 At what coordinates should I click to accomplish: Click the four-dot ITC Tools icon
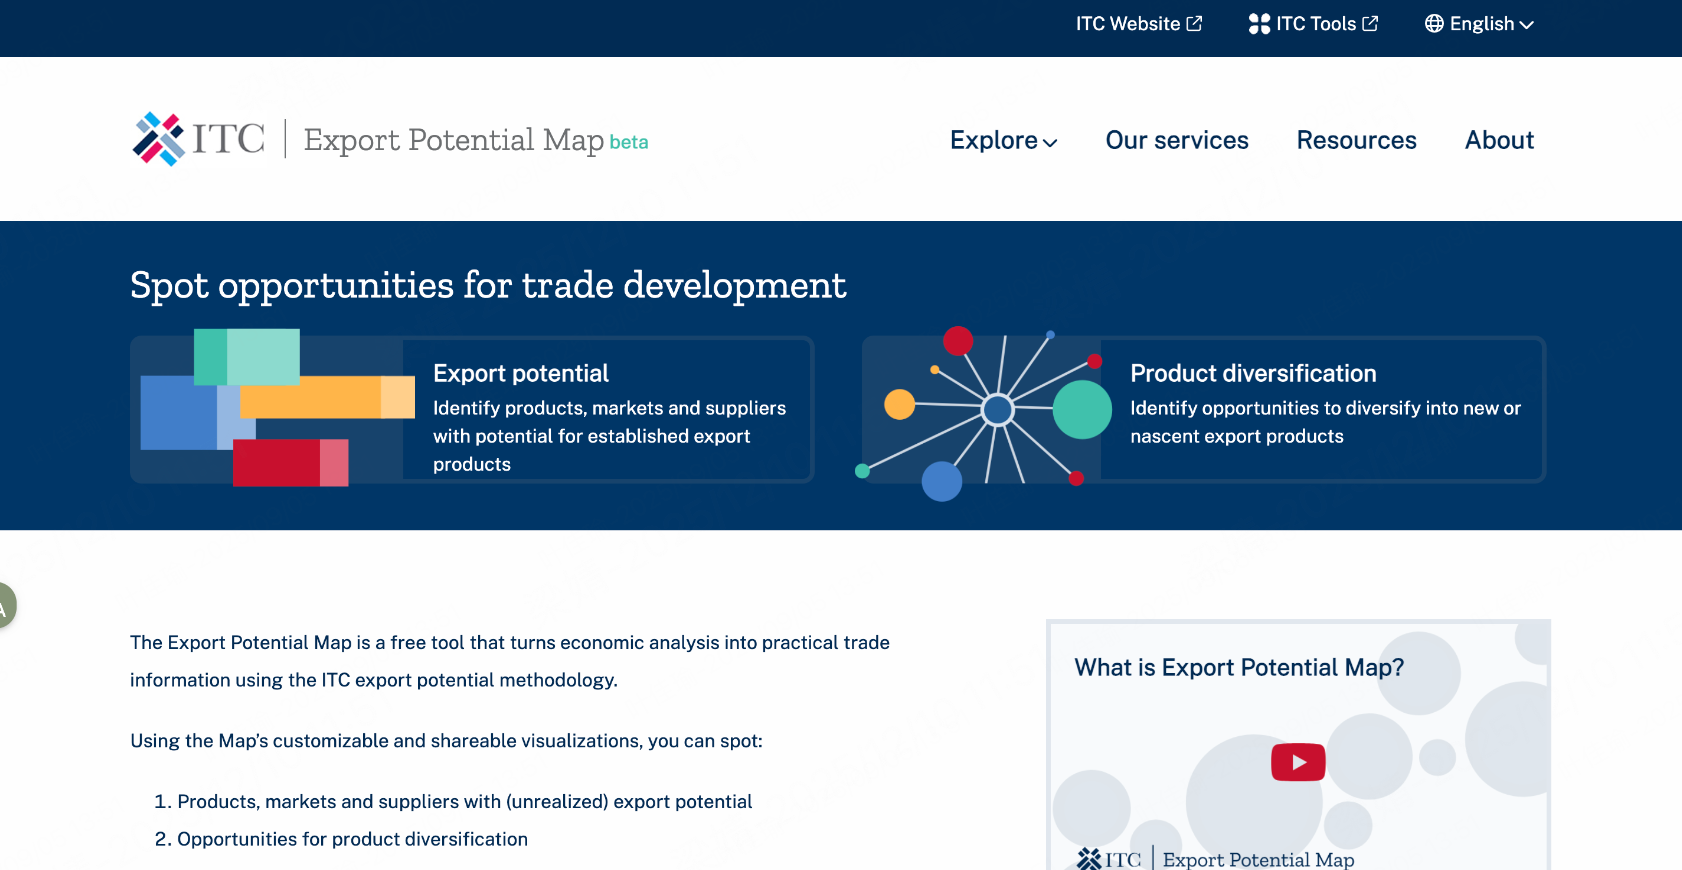(x=1259, y=24)
